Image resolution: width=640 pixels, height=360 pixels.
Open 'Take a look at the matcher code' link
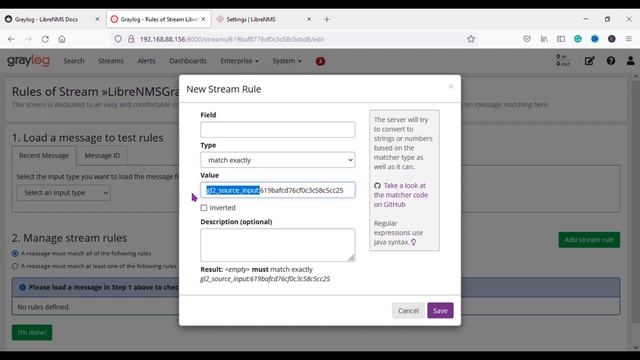[401, 195]
